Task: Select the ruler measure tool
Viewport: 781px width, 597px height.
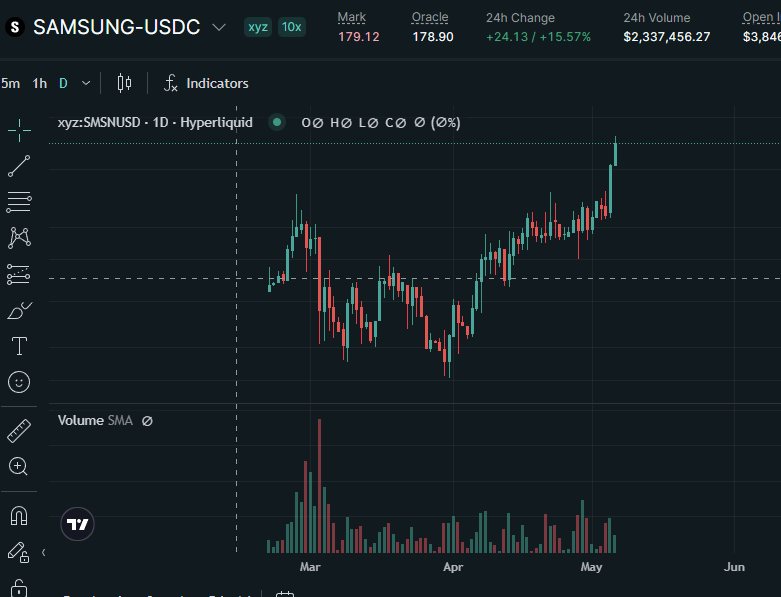Action: pyautogui.click(x=19, y=431)
